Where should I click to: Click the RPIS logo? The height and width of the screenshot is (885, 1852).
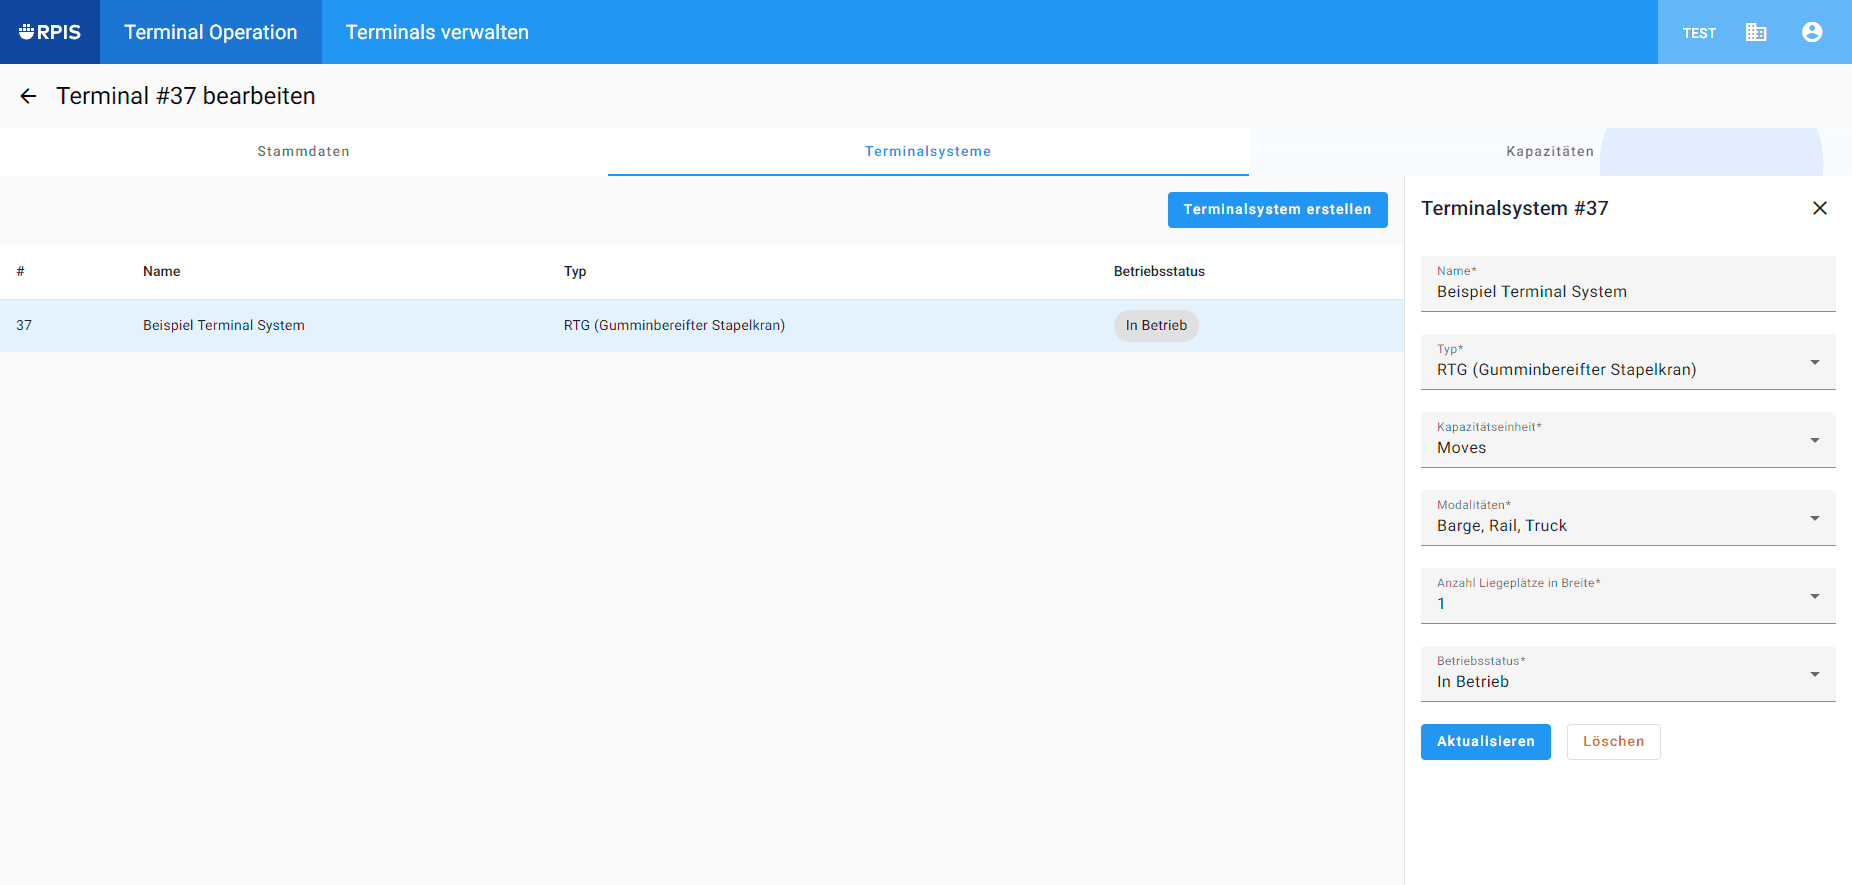[50, 32]
